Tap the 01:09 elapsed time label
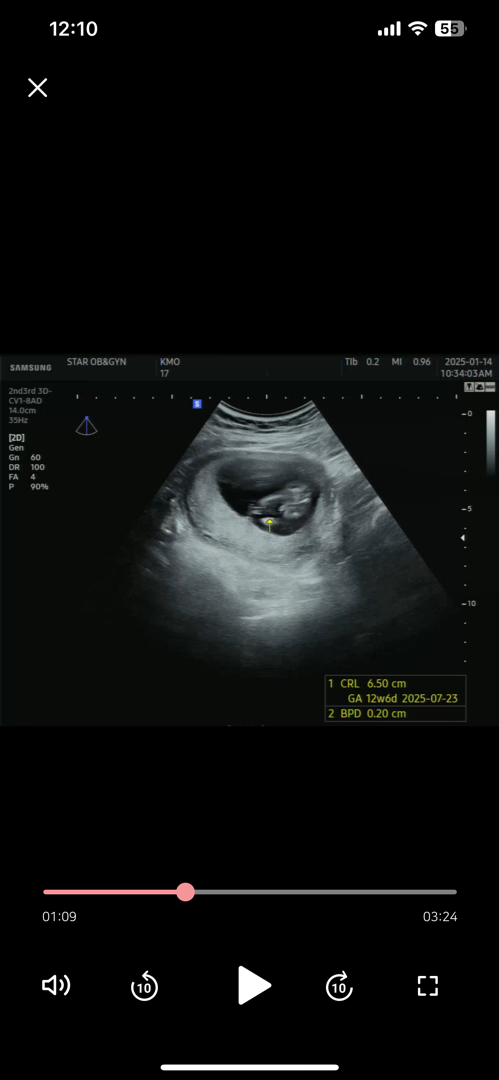This screenshot has height=1080, width=499. (59, 917)
